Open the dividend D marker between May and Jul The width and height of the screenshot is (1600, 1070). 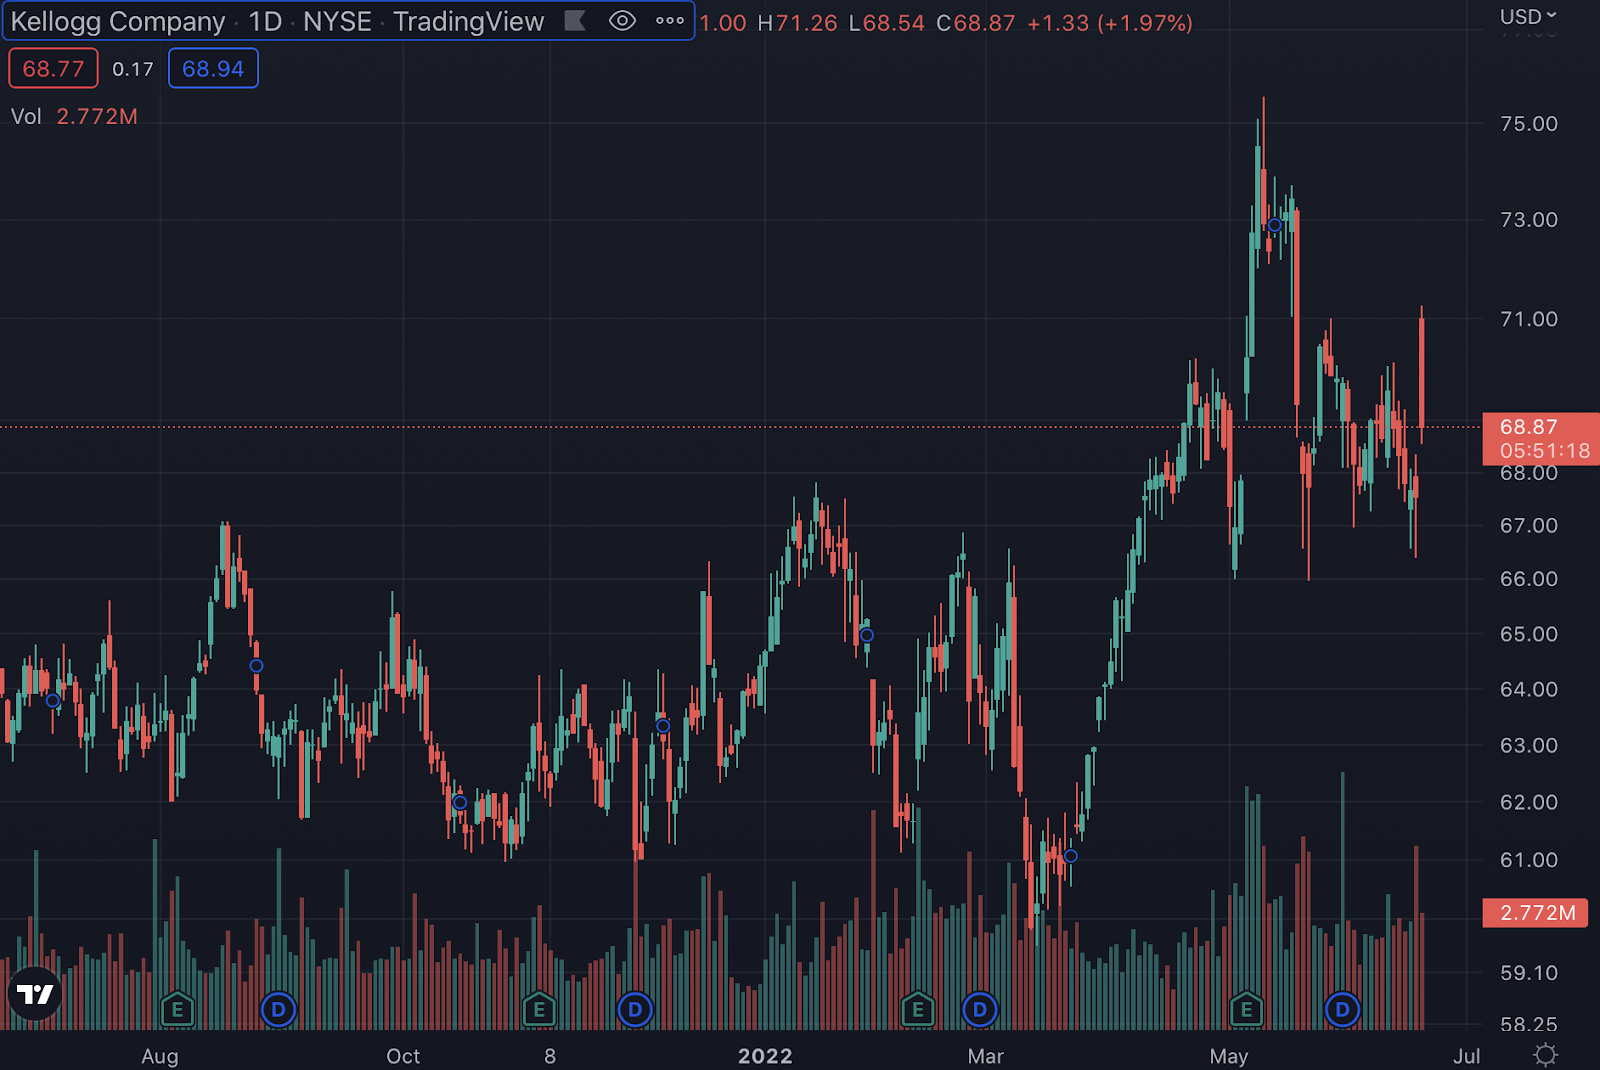pos(1342,1010)
